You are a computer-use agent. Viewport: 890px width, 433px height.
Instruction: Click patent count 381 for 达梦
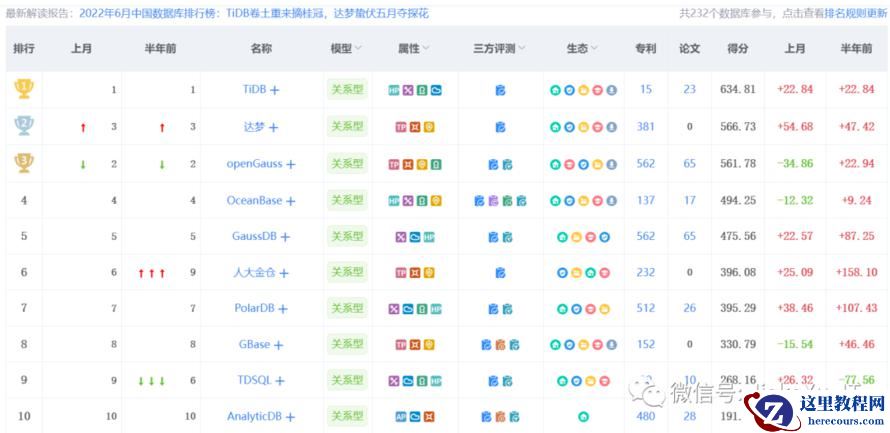coord(646,127)
